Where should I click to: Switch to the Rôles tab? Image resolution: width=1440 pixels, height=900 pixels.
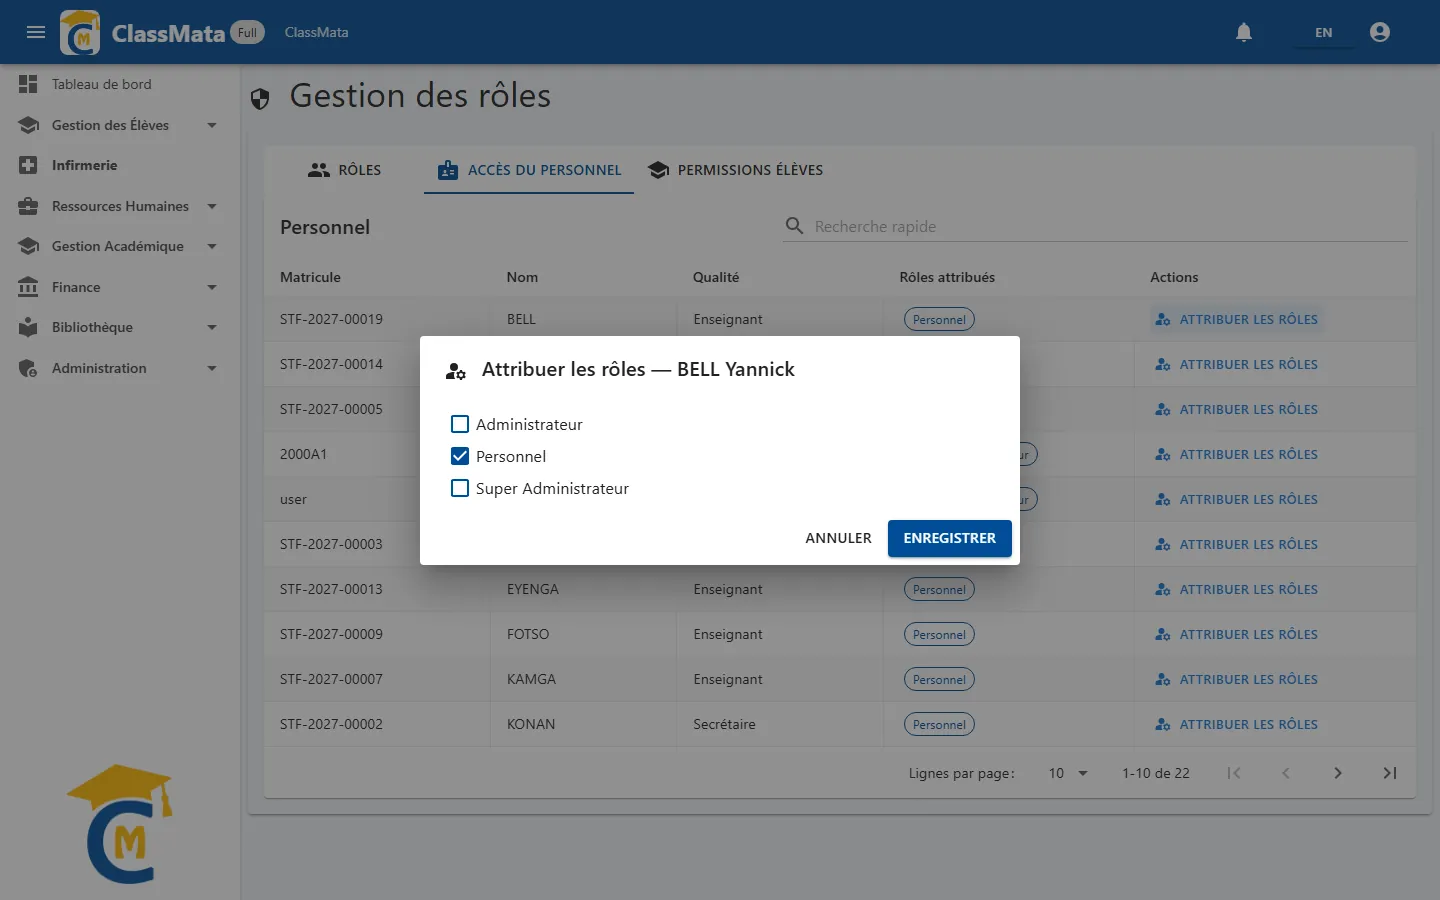344,170
